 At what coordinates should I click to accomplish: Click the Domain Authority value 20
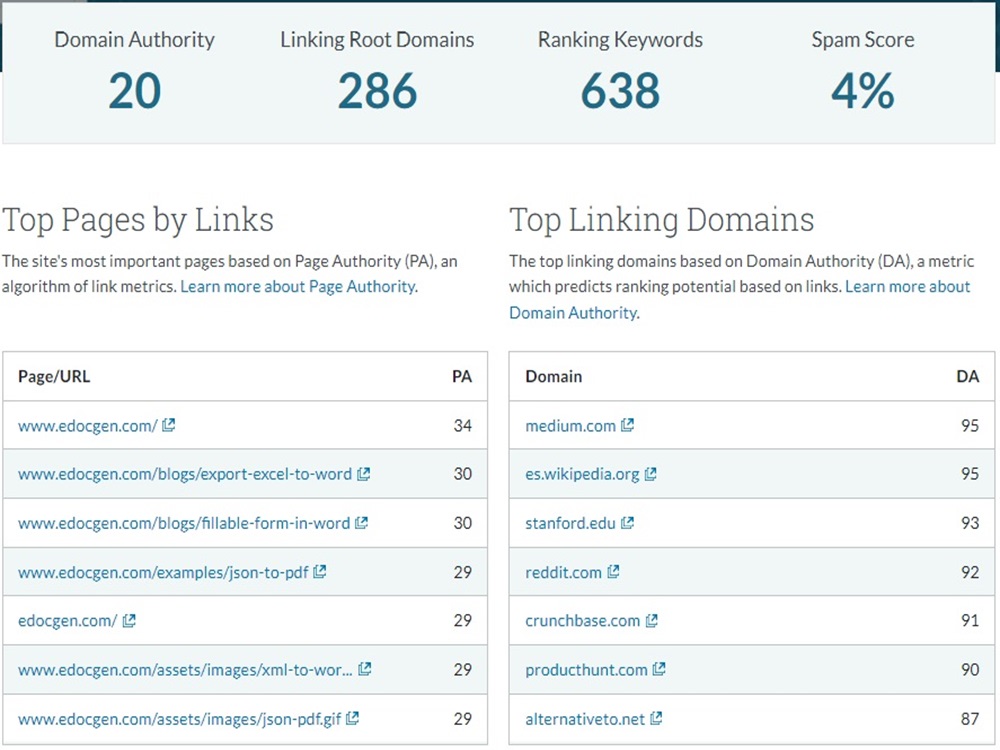pos(135,91)
